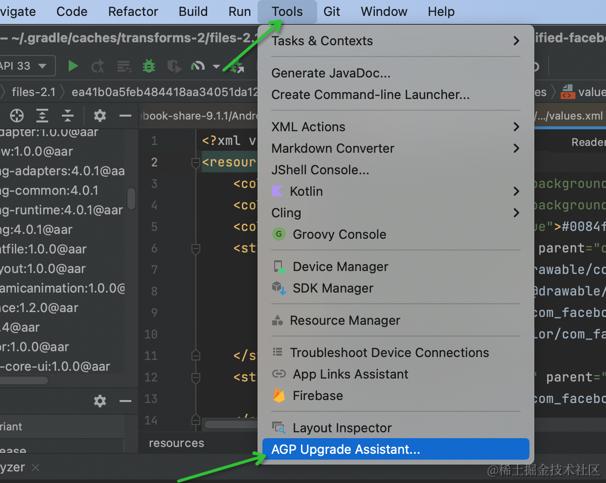Click the Resource Manager icon
Image resolution: width=606 pixels, height=483 pixels.
tap(277, 320)
